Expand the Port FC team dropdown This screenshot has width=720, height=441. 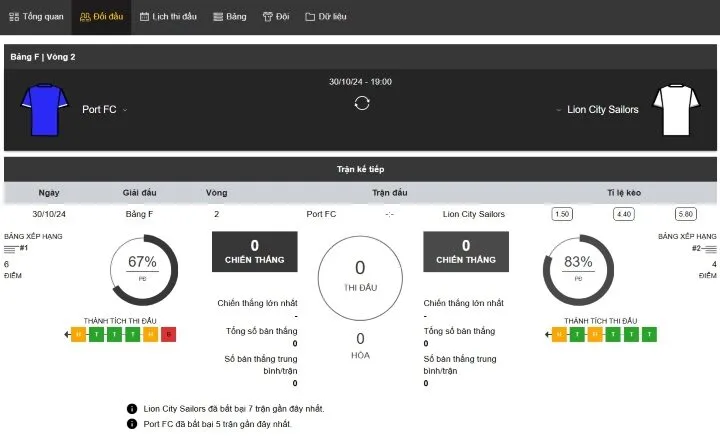tap(125, 110)
